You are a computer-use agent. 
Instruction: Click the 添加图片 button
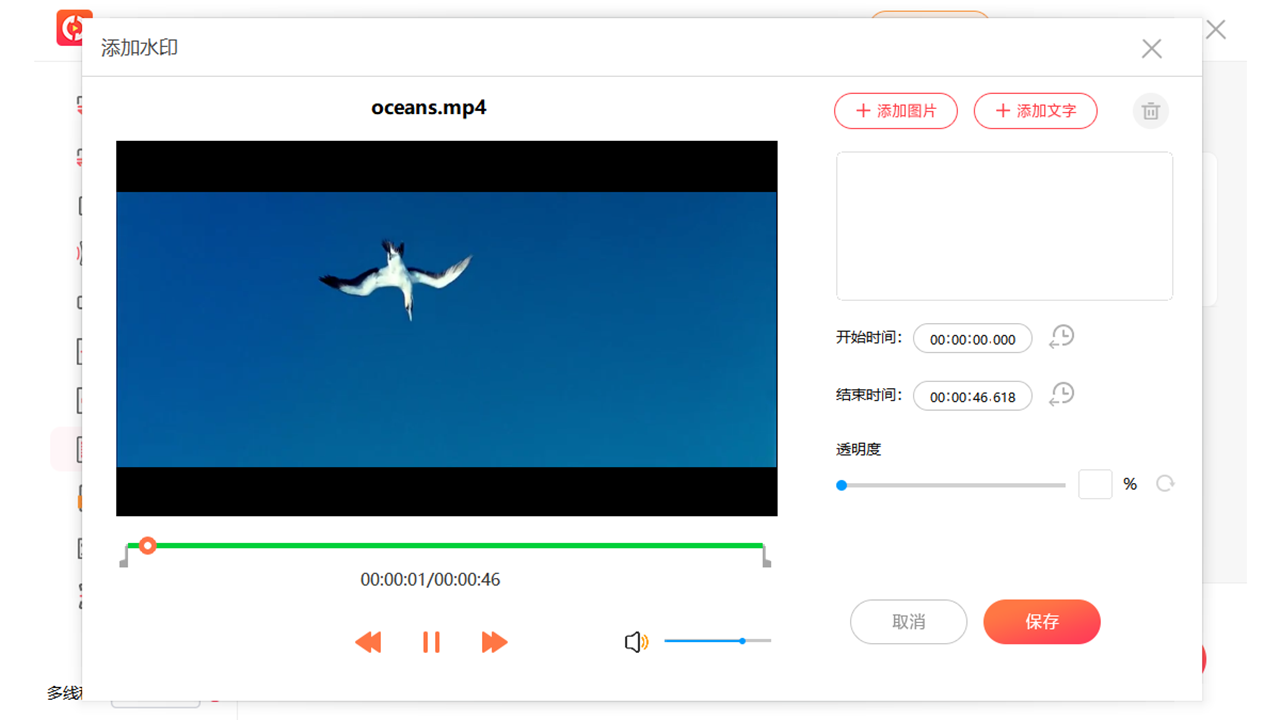click(x=896, y=111)
